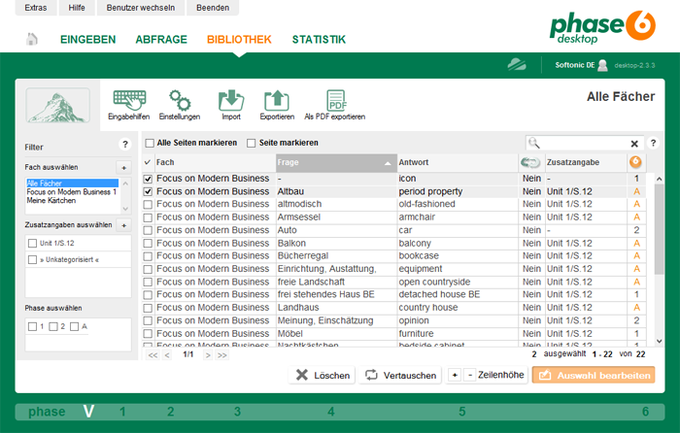Viewport: 680px width, 433px height.
Task: Click table scrollbar down arrow
Action: (659, 341)
